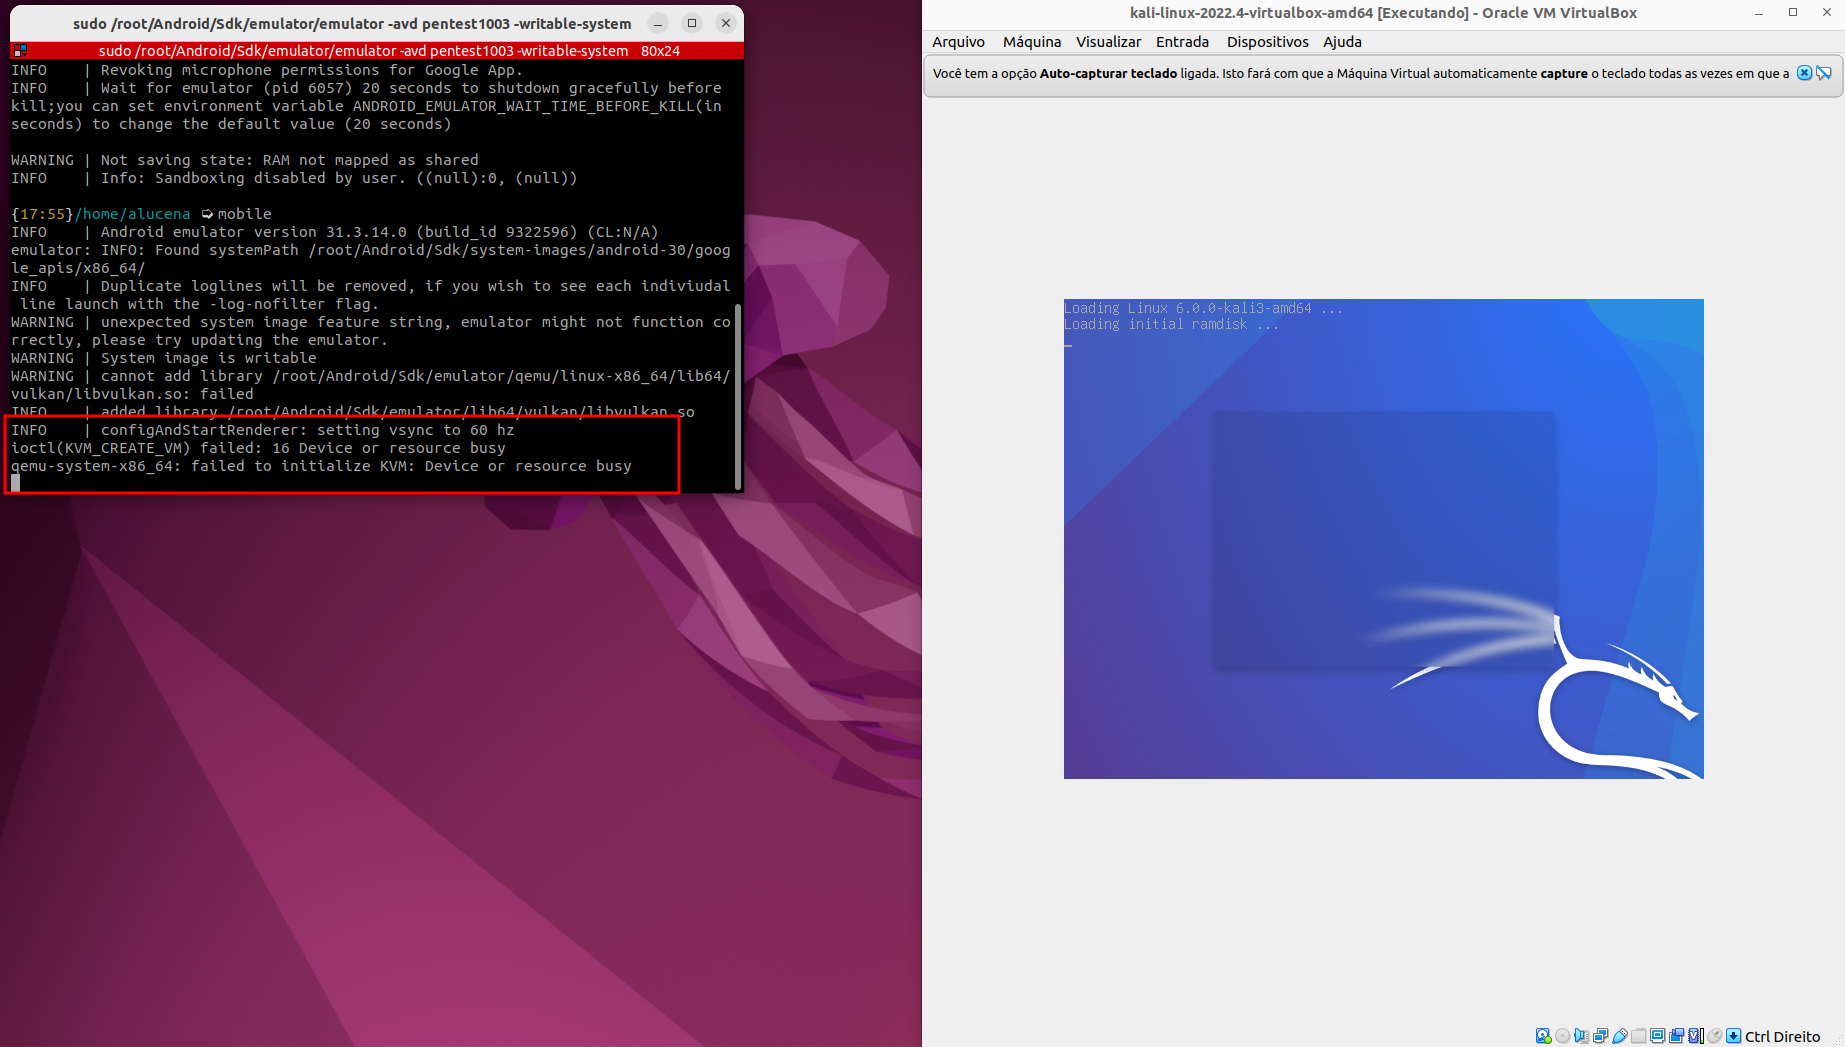Click 'Loading Linux 6.0.0-kali3-amd64' boot text
1845x1047 pixels.
pyautogui.click(x=1203, y=308)
